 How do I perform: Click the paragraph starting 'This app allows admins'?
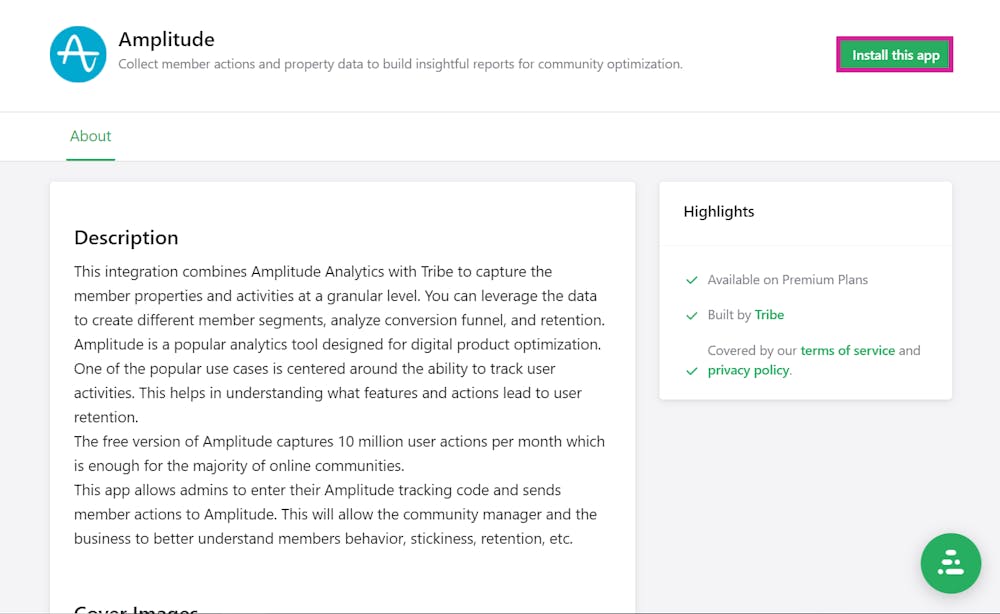[335, 514]
